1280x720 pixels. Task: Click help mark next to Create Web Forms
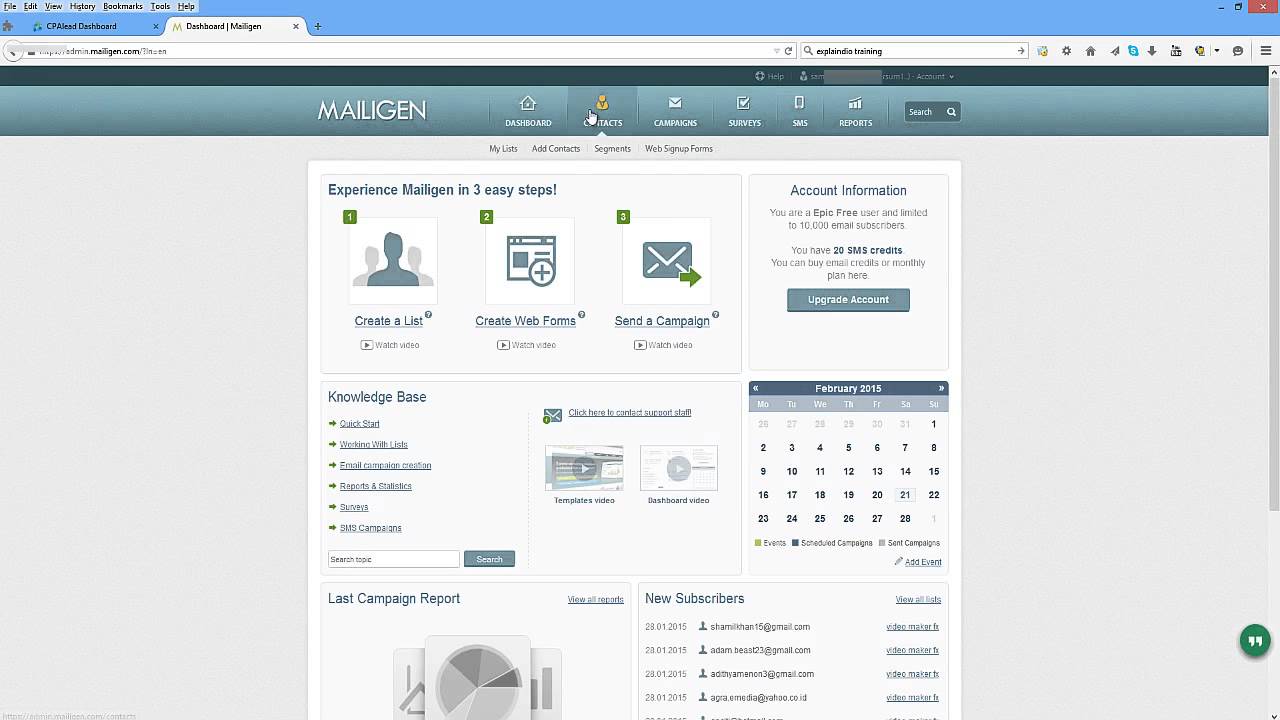point(581,315)
